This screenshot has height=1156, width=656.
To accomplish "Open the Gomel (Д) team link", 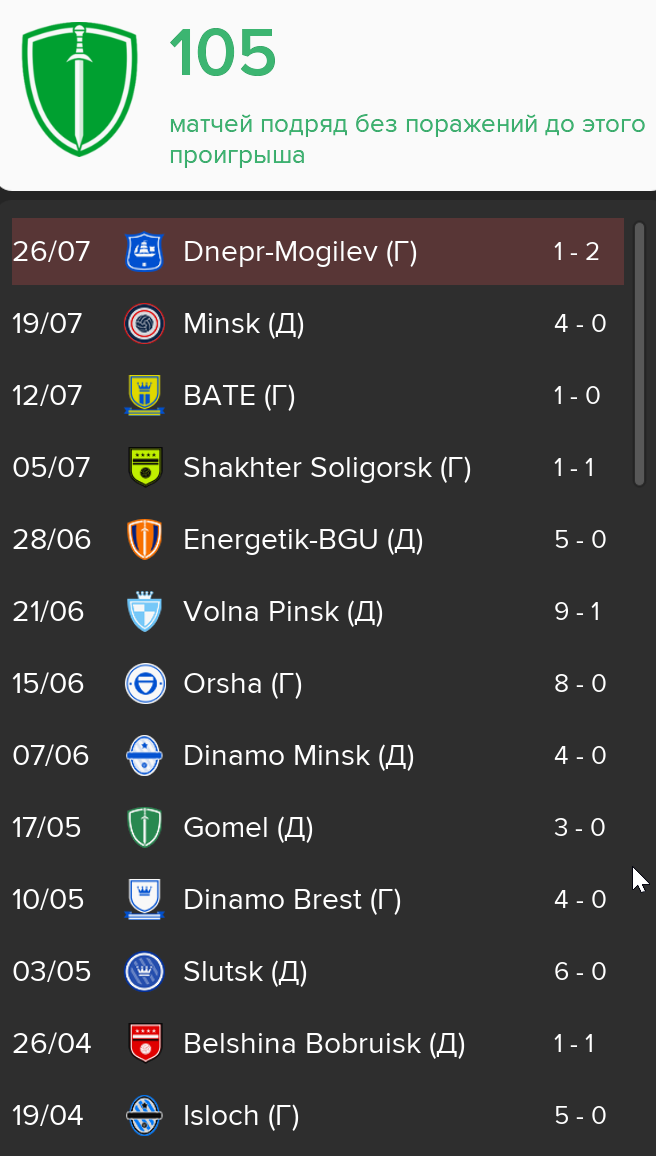I will [248, 828].
